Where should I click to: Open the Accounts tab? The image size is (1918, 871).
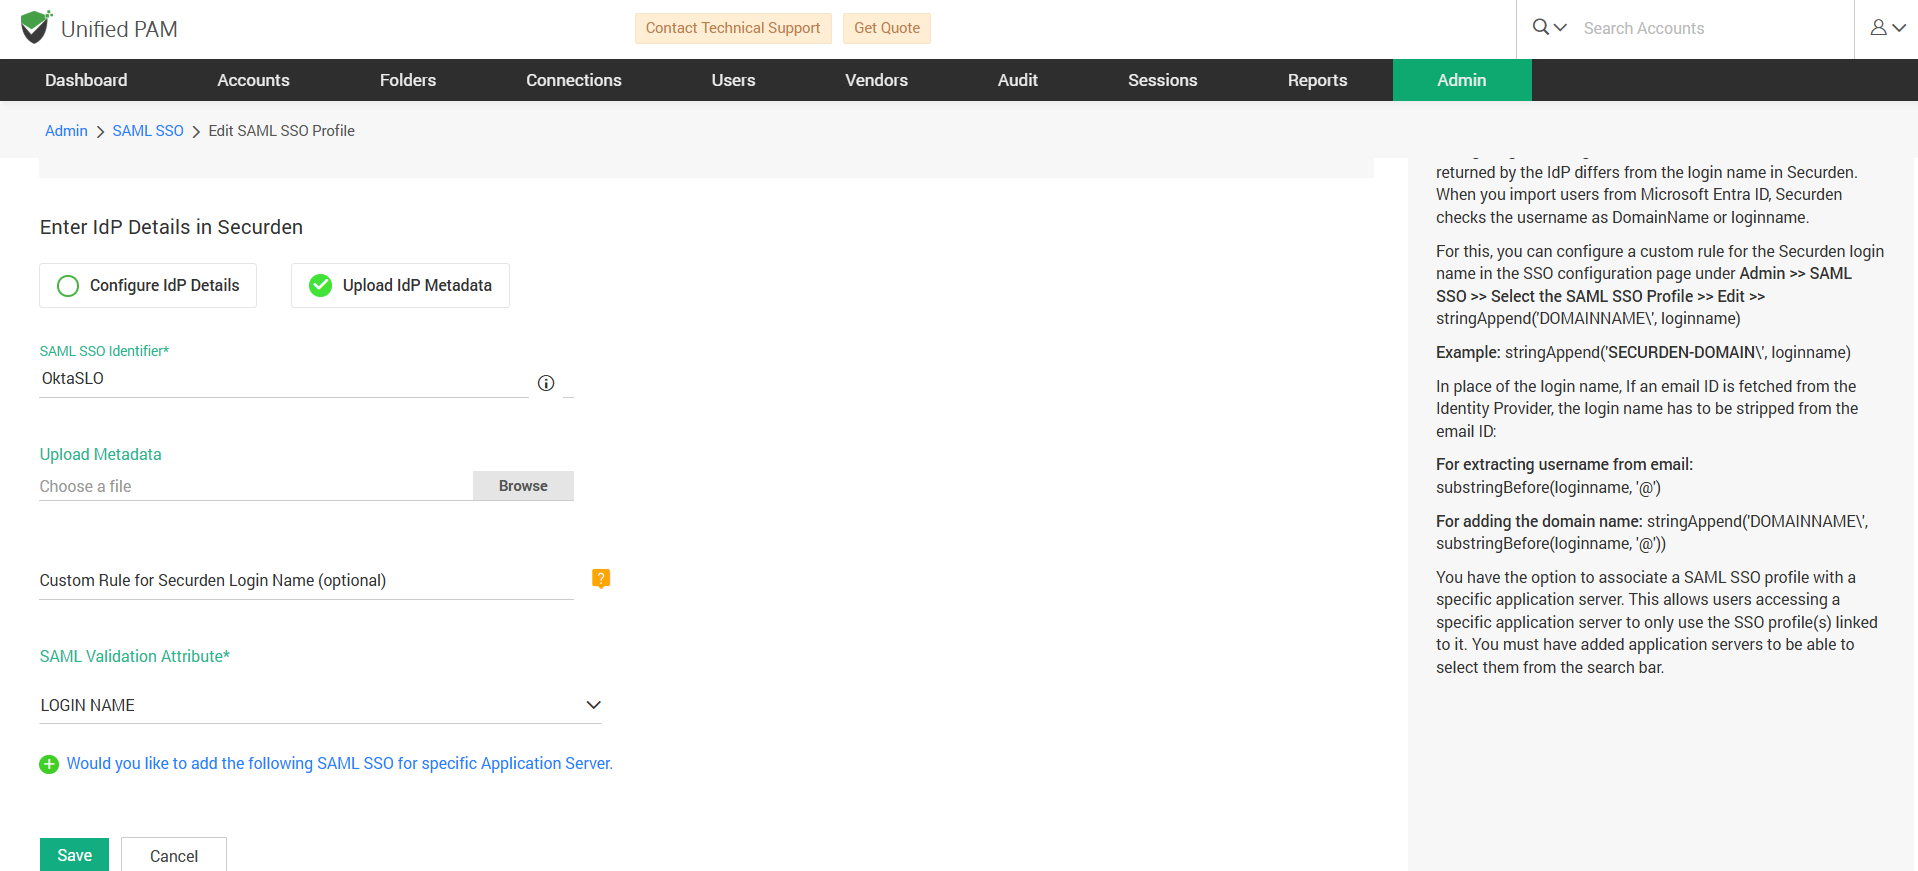pyautogui.click(x=253, y=80)
